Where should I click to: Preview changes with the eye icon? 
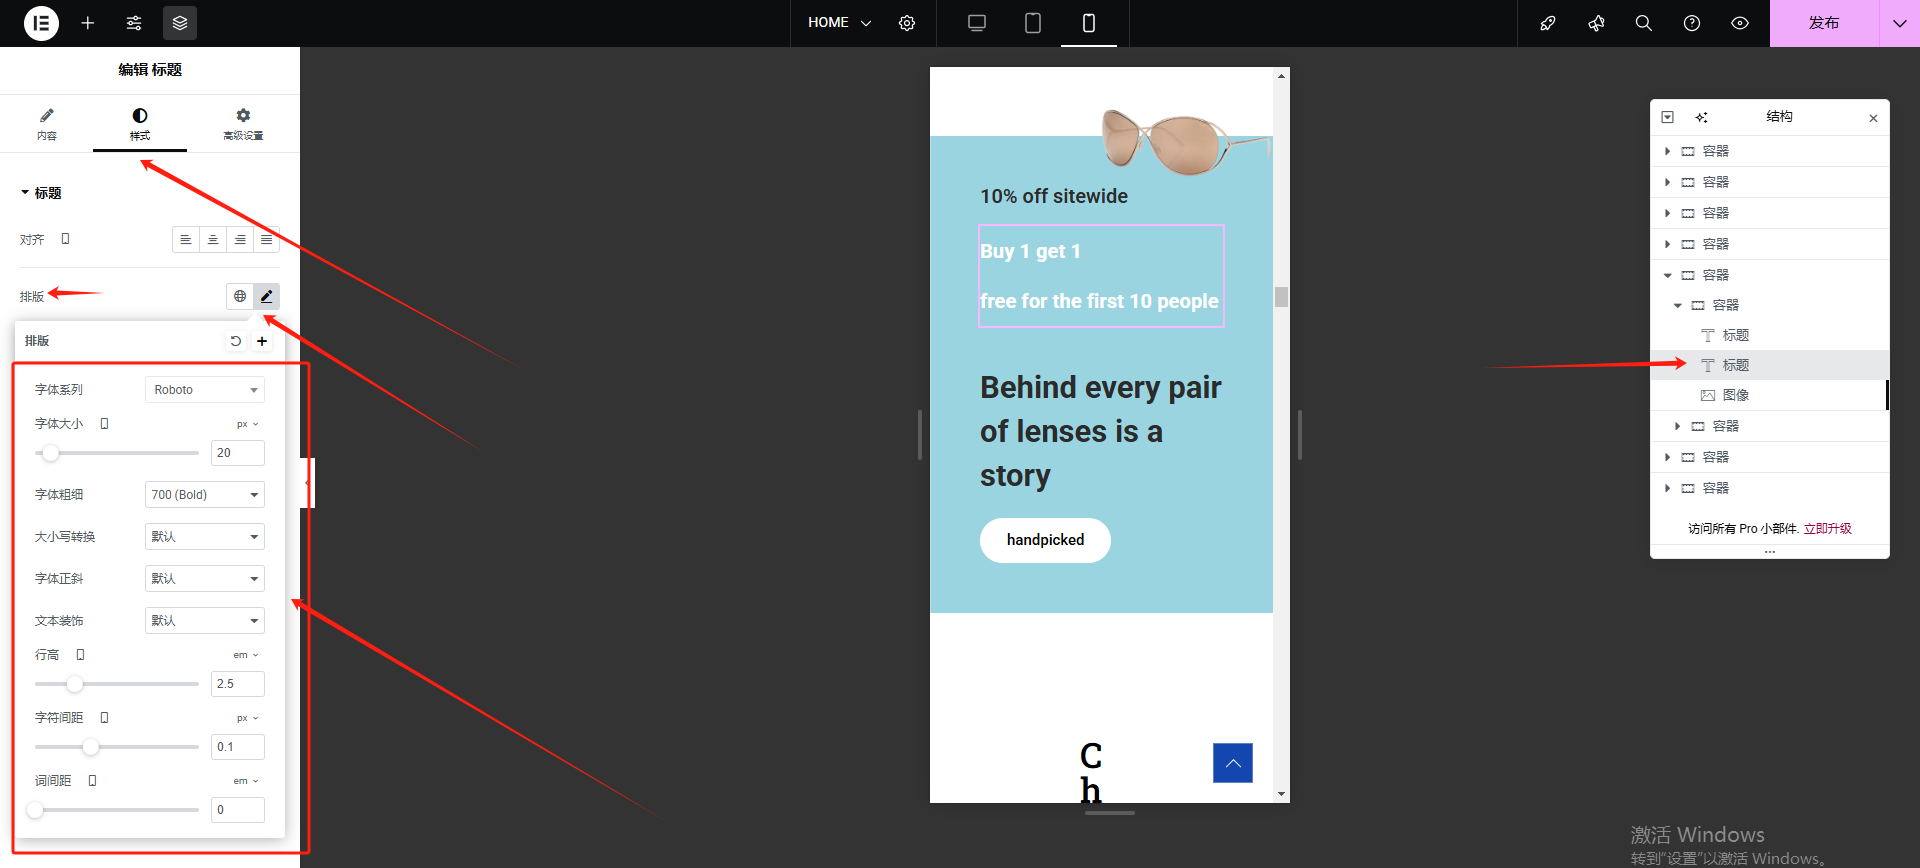tap(1740, 23)
